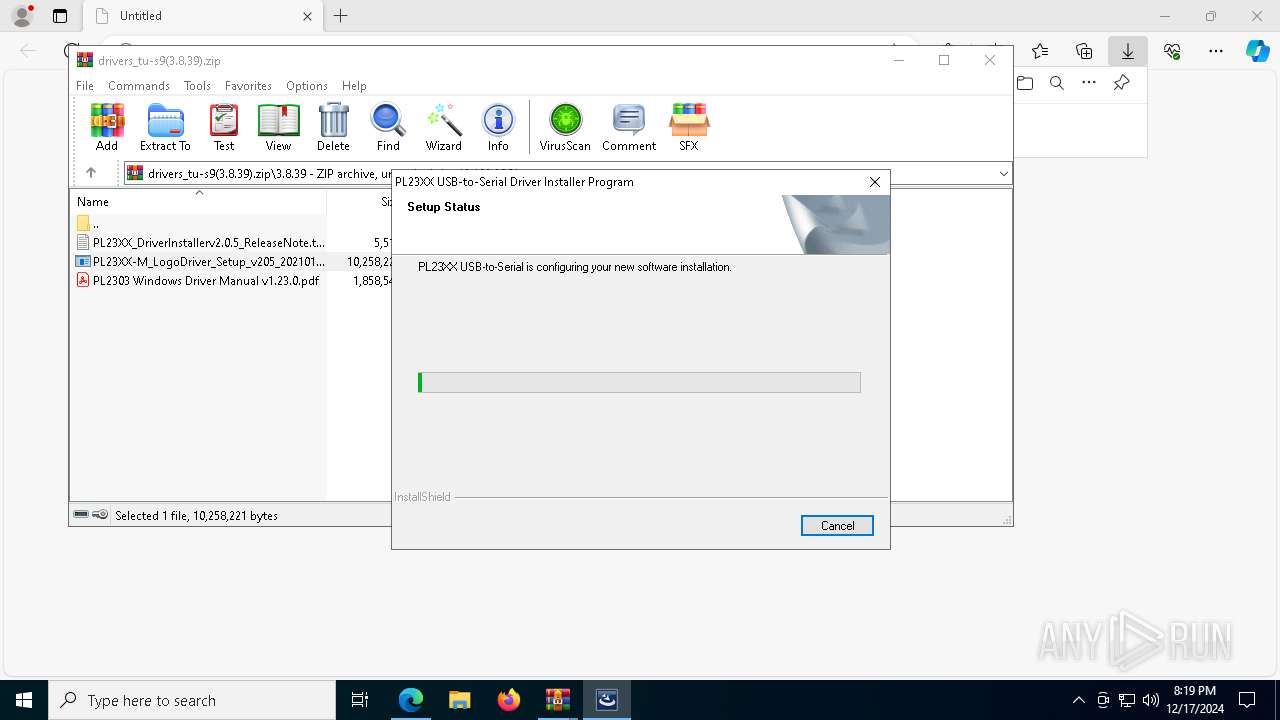Open Copilot in Edge sidebar
1280x720 pixels.
click(x=1258, y=51)
